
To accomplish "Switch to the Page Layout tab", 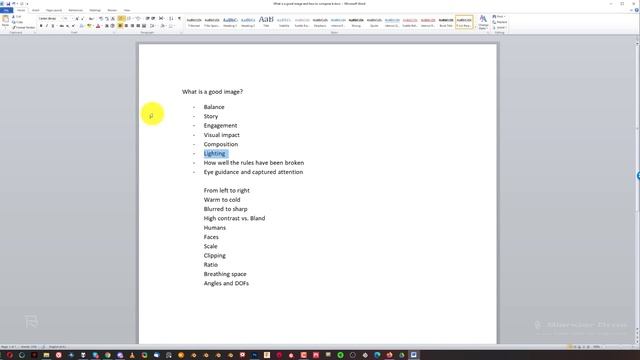I will [54, 10].
